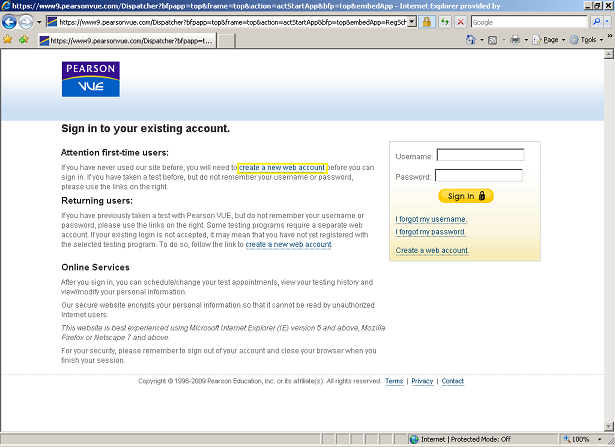The image size is (615, 447).
Task: Click the RSS Feeds icon
Action: [493, 40]
